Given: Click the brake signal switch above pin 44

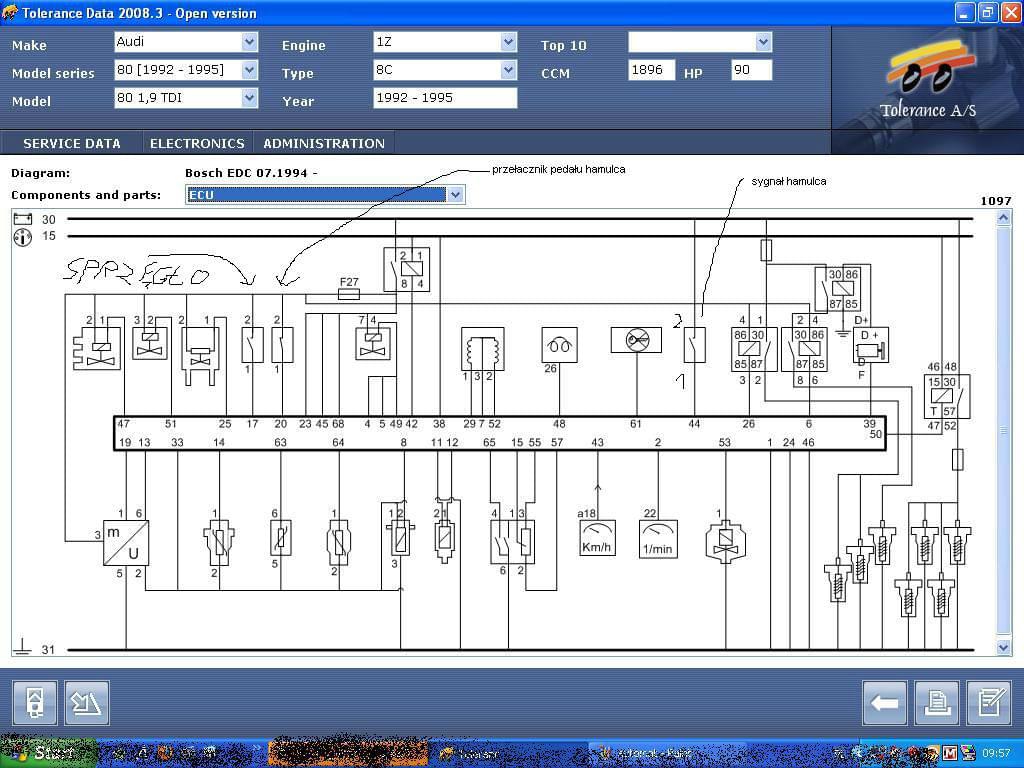Looking at the screenshot, I should point(694,345).
